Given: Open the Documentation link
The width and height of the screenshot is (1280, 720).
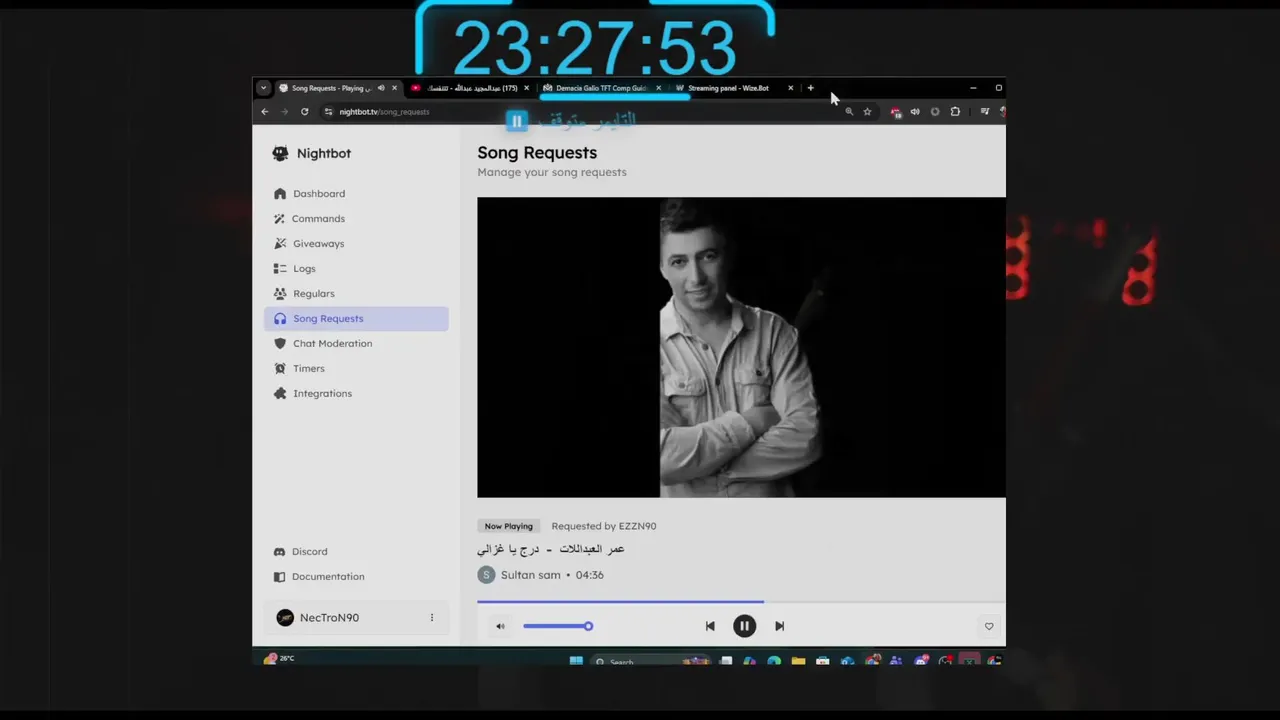Looking at the screenshot, I should [356, 576].
